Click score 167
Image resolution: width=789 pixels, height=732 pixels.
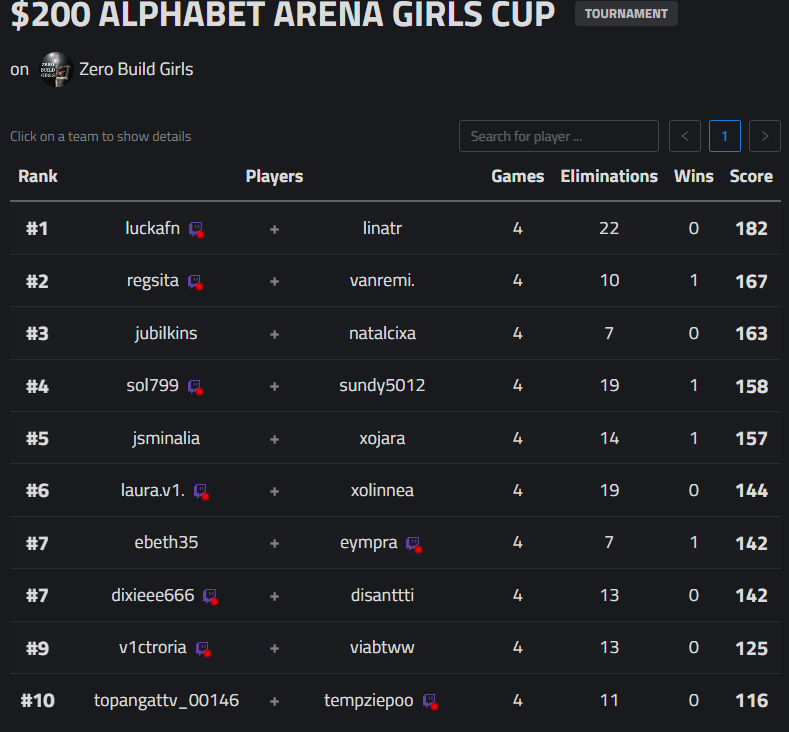pos(751,281)
